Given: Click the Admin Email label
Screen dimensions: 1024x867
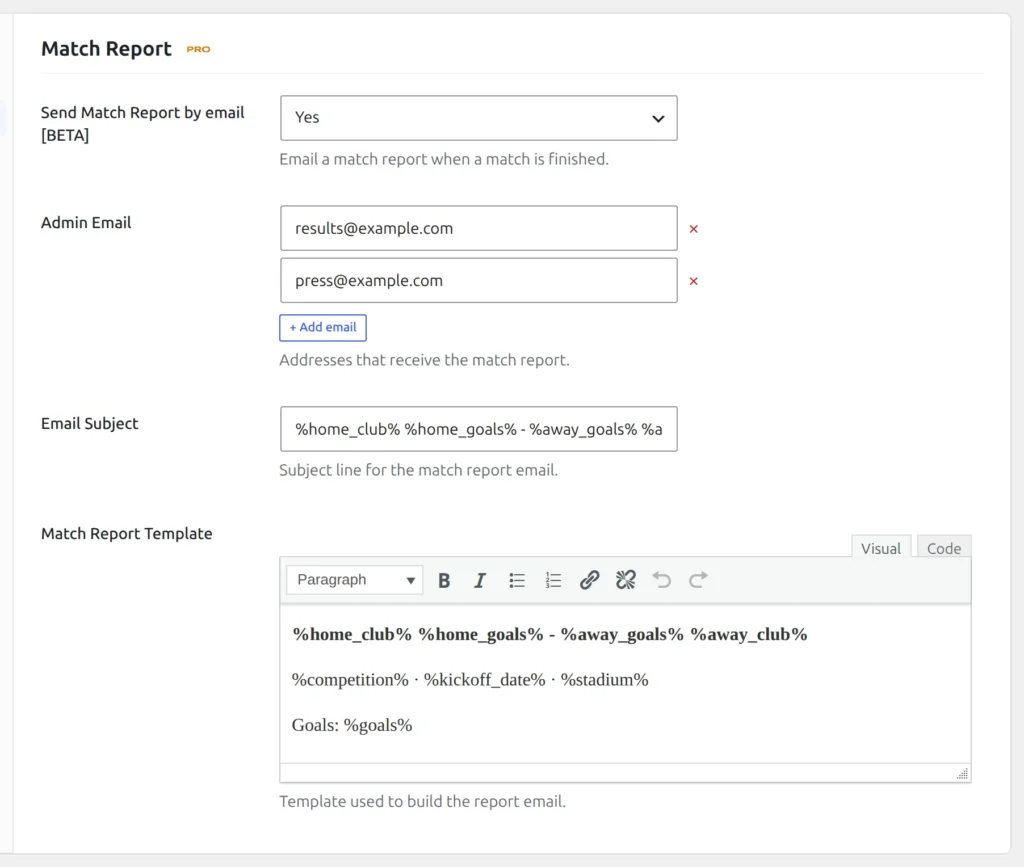Looking at the screenshot, I should 86,223.
